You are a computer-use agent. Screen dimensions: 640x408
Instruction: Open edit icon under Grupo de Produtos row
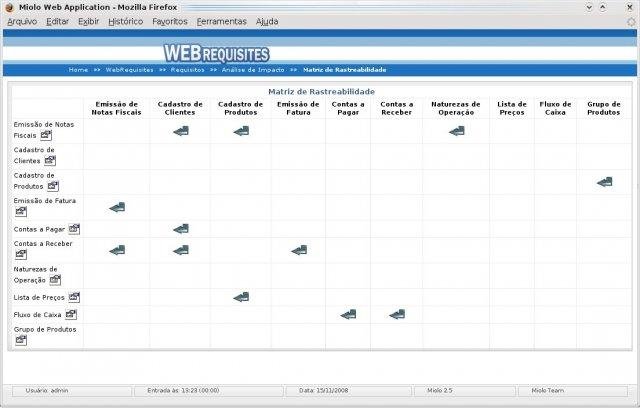(21, 339)
